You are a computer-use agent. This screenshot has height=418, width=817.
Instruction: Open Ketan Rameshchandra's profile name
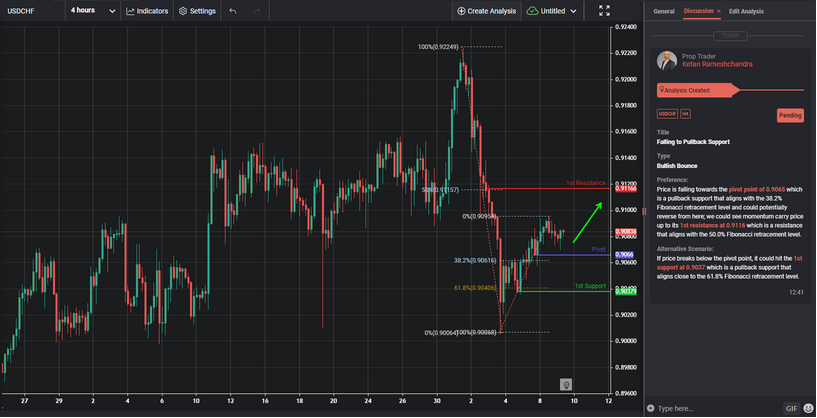[x=717, y=64]
